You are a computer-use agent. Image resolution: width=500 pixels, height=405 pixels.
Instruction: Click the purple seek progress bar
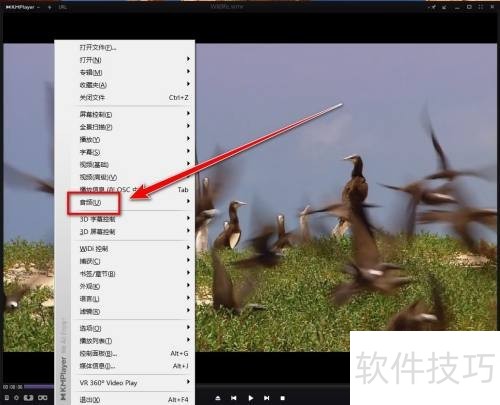39,387
